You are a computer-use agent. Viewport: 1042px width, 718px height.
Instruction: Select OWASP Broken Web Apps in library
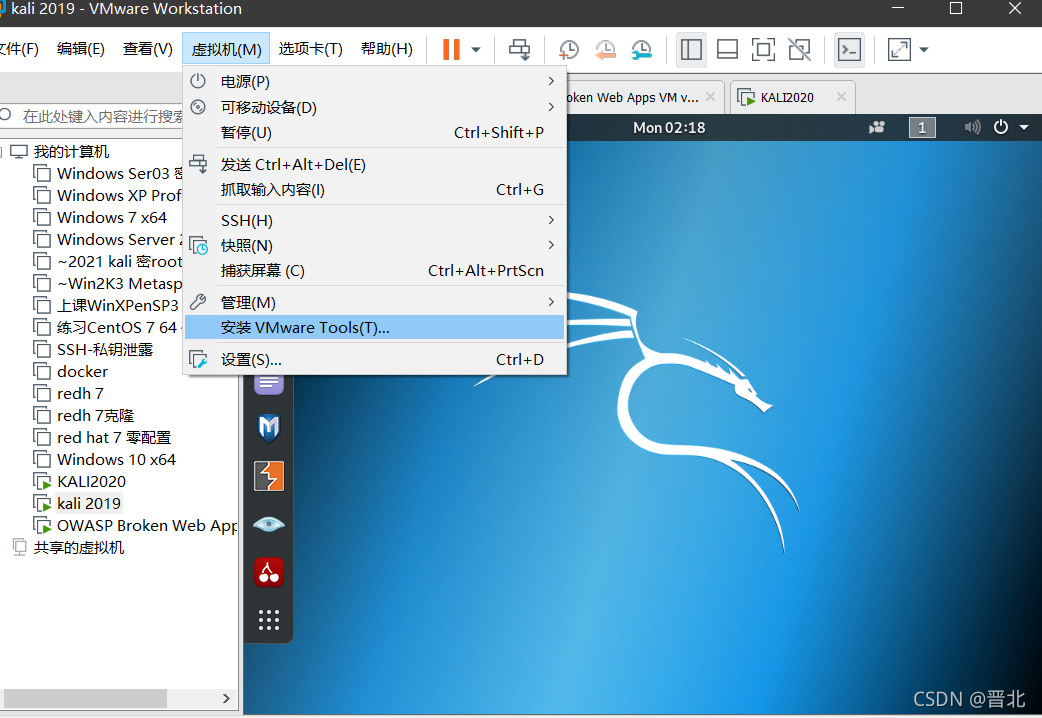[147, 525]
